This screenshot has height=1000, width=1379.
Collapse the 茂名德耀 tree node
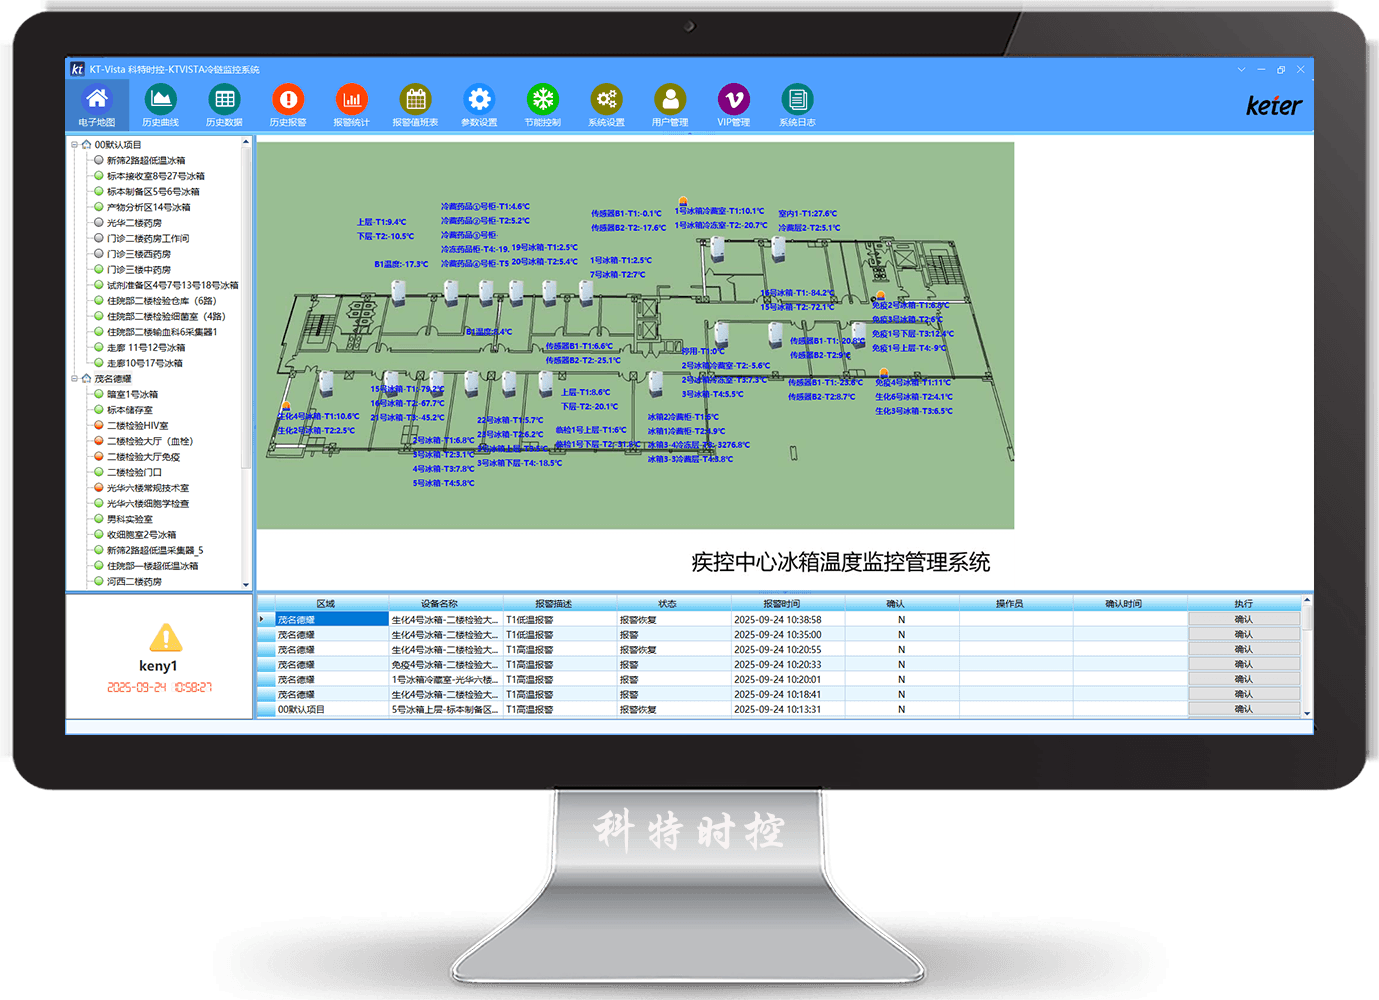tap(74, 379)
